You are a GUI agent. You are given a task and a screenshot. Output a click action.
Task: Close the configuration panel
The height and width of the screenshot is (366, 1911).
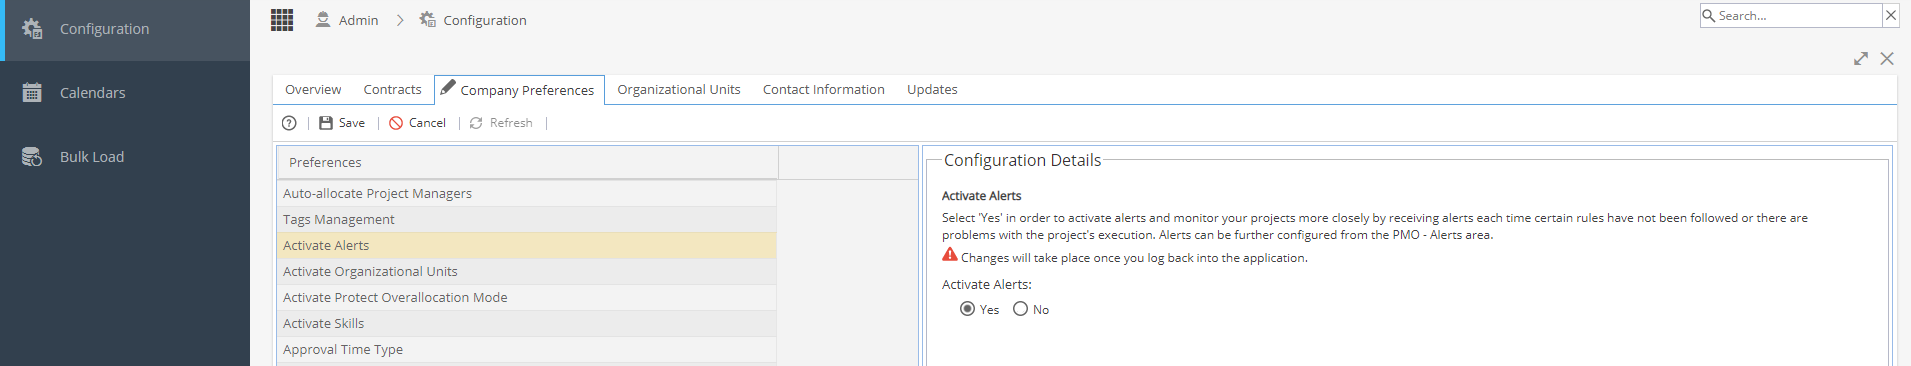pyautogui.click(x=1887, y=59)
